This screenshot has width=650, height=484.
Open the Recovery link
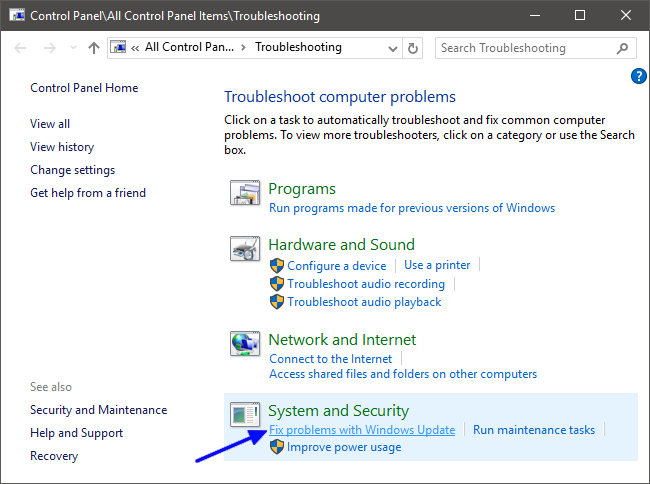point(54,456)
